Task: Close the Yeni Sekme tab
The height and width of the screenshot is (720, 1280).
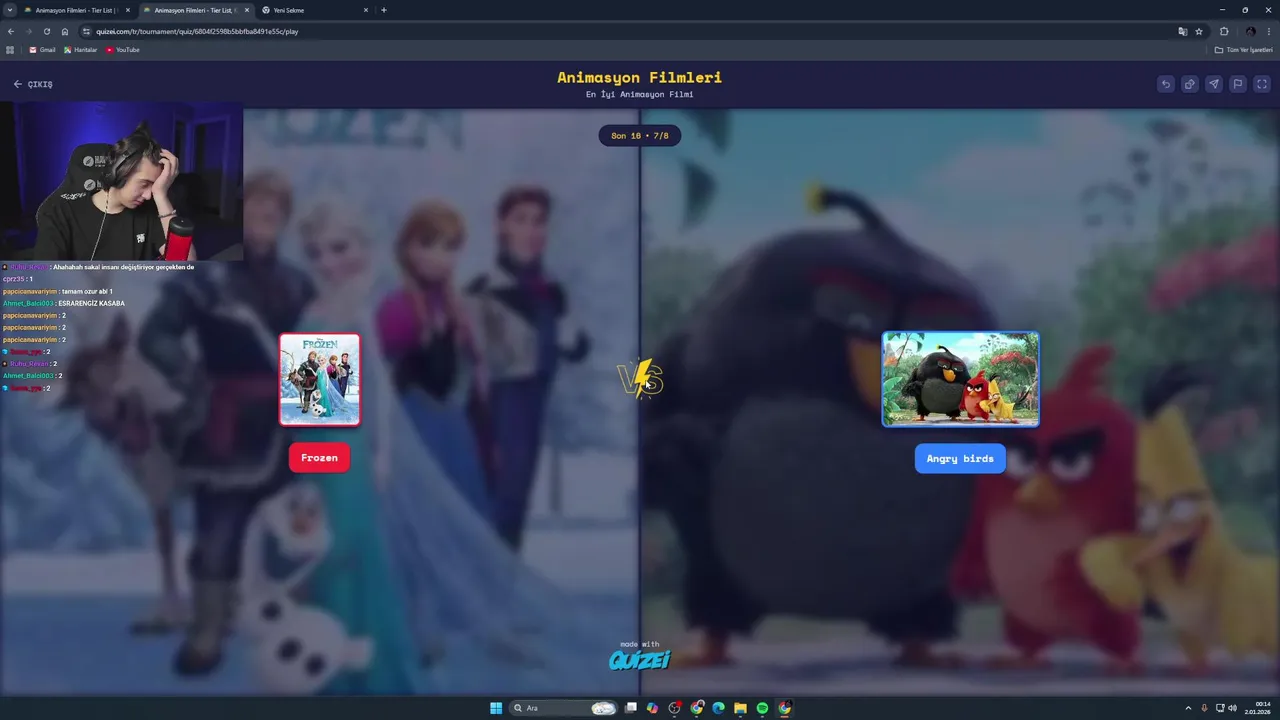Action: click(x=366, y=10)
